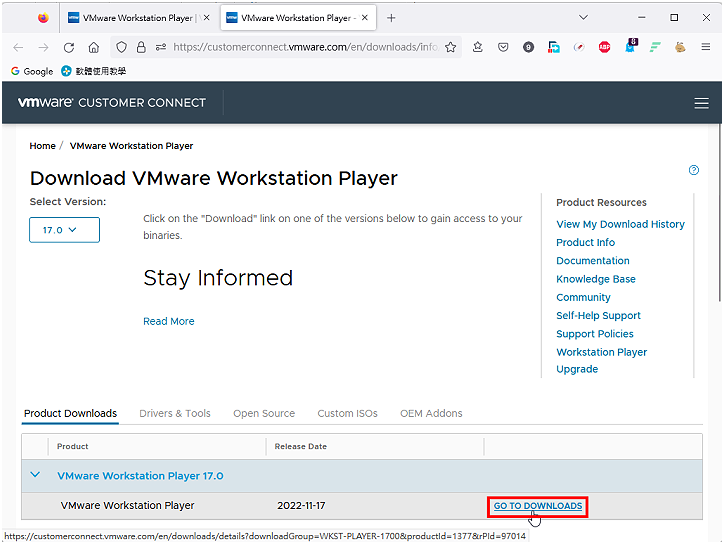Click the browser Back arrow
This screenshot has width=724, height=544.
pos(18,47)
